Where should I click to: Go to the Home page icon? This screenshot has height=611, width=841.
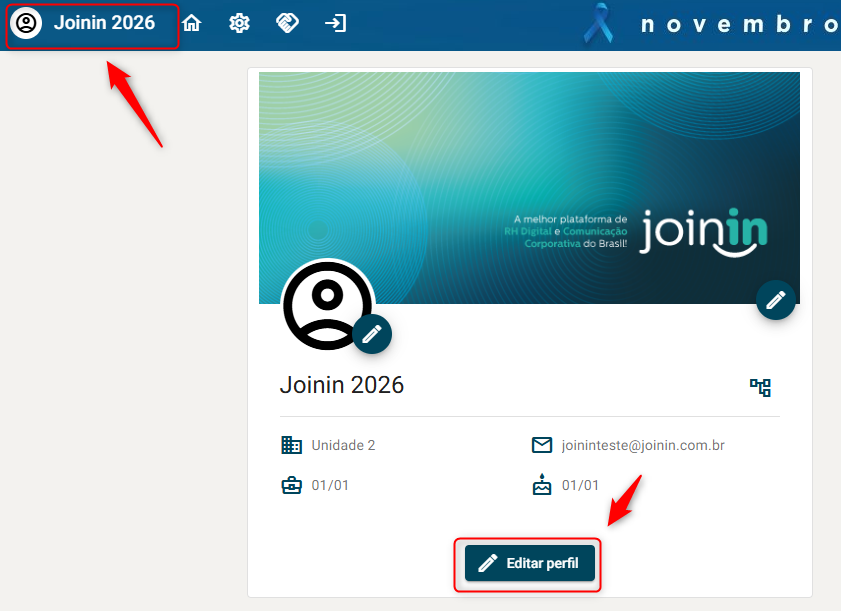click(191, 23)
